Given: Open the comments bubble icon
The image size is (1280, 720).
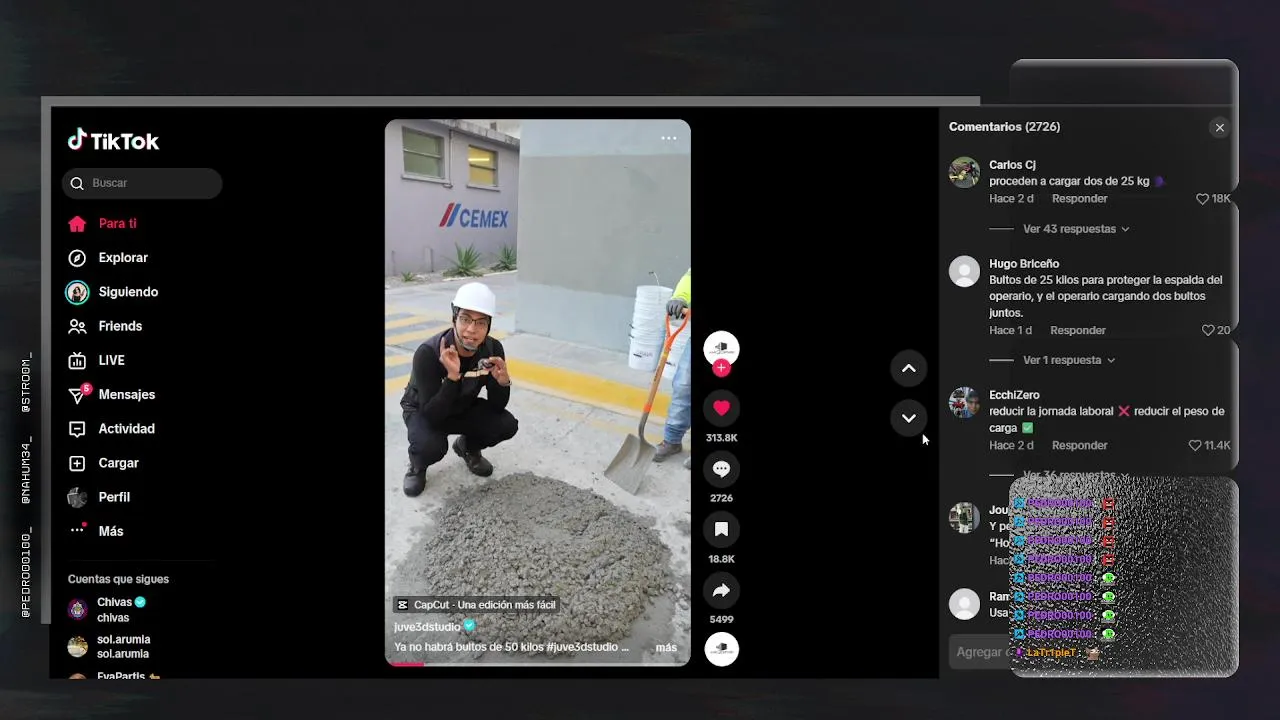Looking at the screenshot, I should coord(721,469).
